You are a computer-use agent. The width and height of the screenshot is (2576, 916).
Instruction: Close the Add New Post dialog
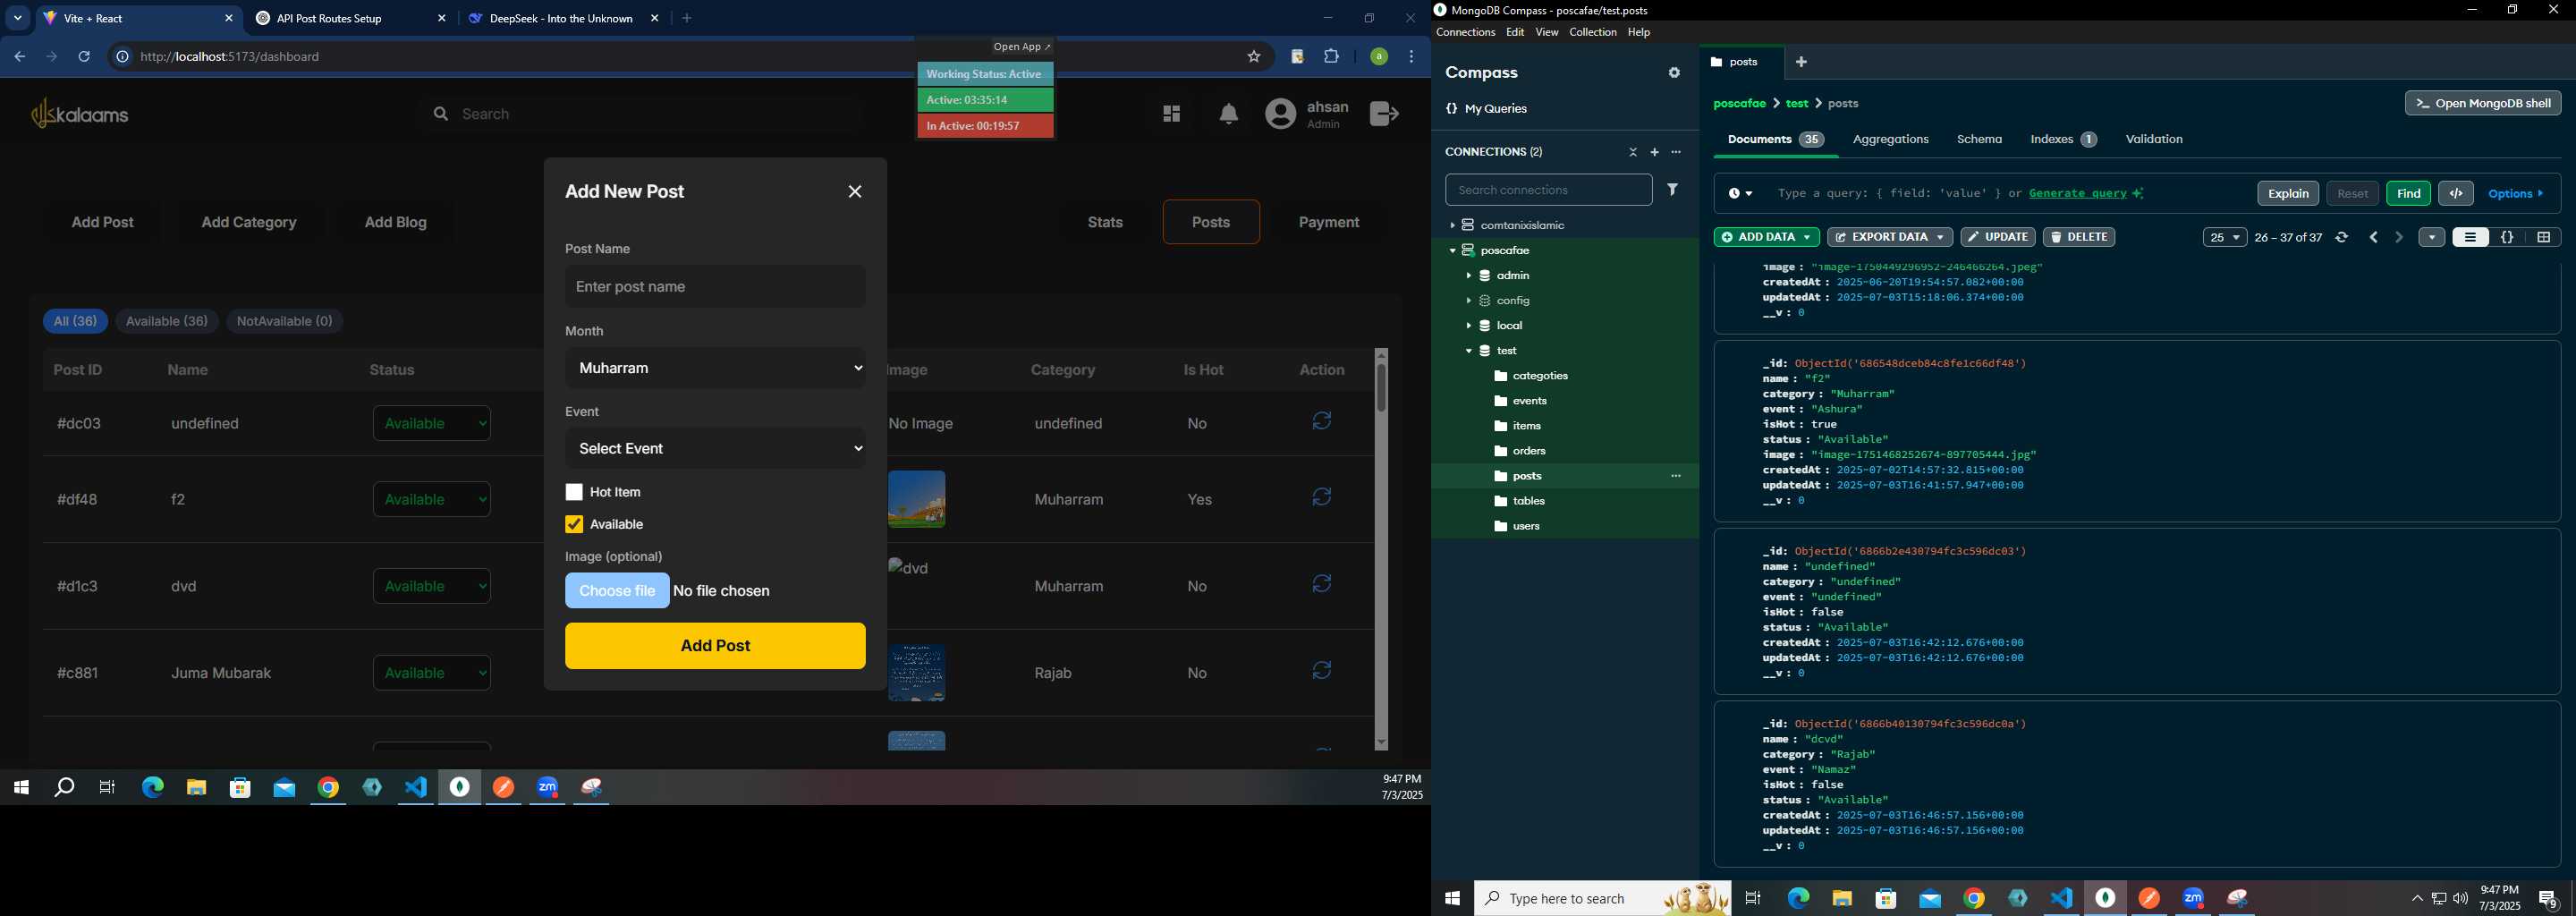click(x=855, y=191)
